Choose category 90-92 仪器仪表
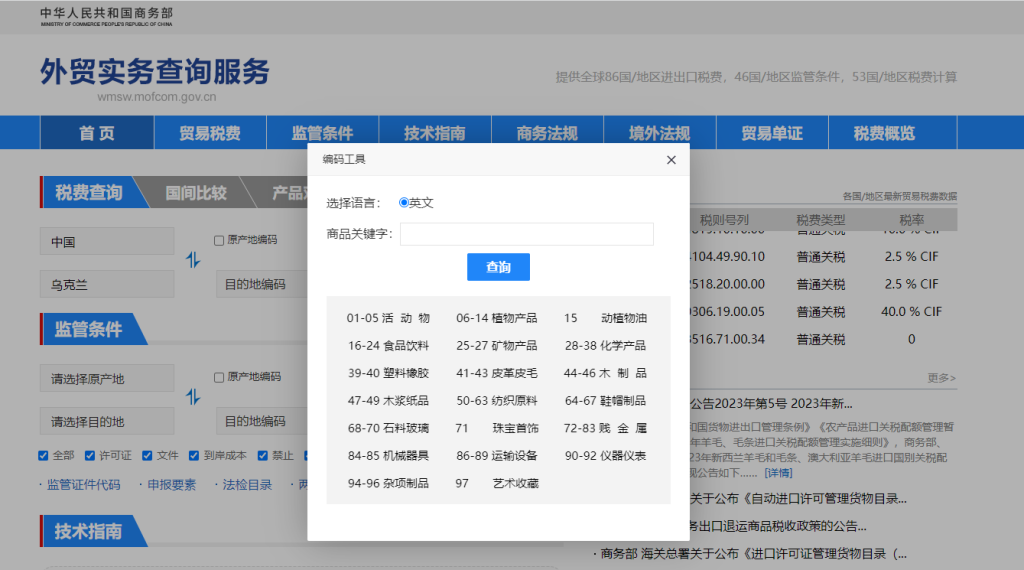The image size is (1024, 570). (605, 455)
